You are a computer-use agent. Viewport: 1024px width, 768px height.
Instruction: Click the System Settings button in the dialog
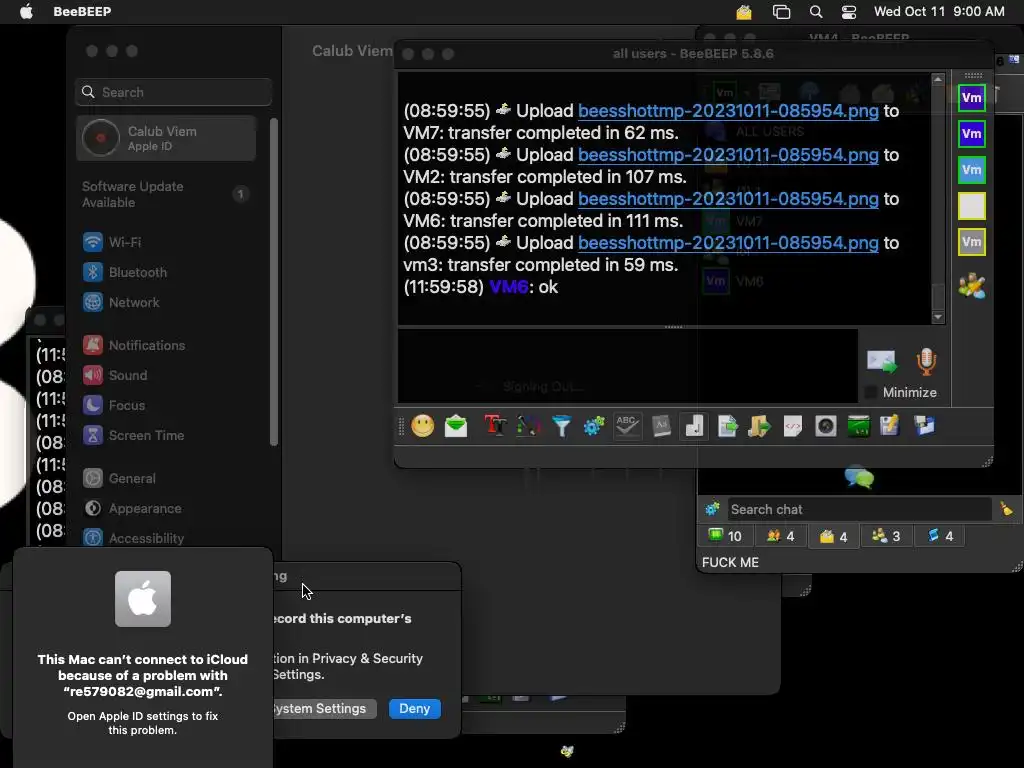(325, 709)
